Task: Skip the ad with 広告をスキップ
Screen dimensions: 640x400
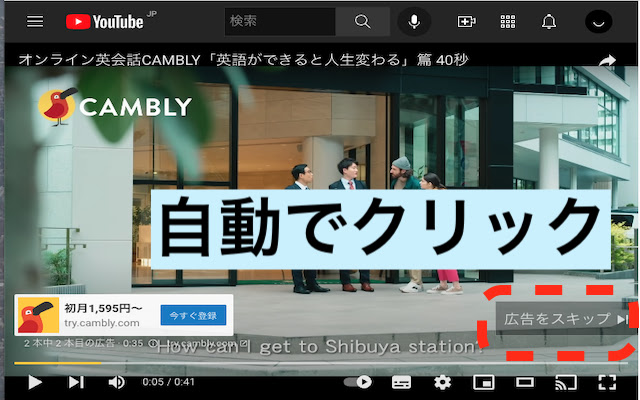Action: [567, 319]
